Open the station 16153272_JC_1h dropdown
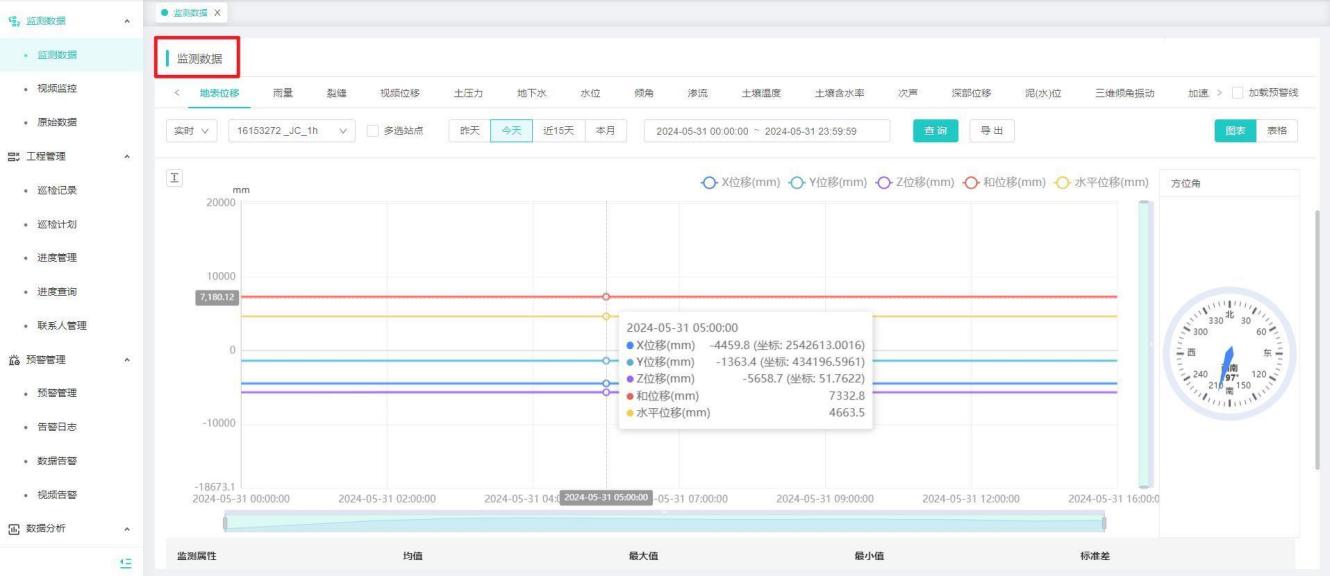This screenshot has width=1330, height=576. (291, 131)
